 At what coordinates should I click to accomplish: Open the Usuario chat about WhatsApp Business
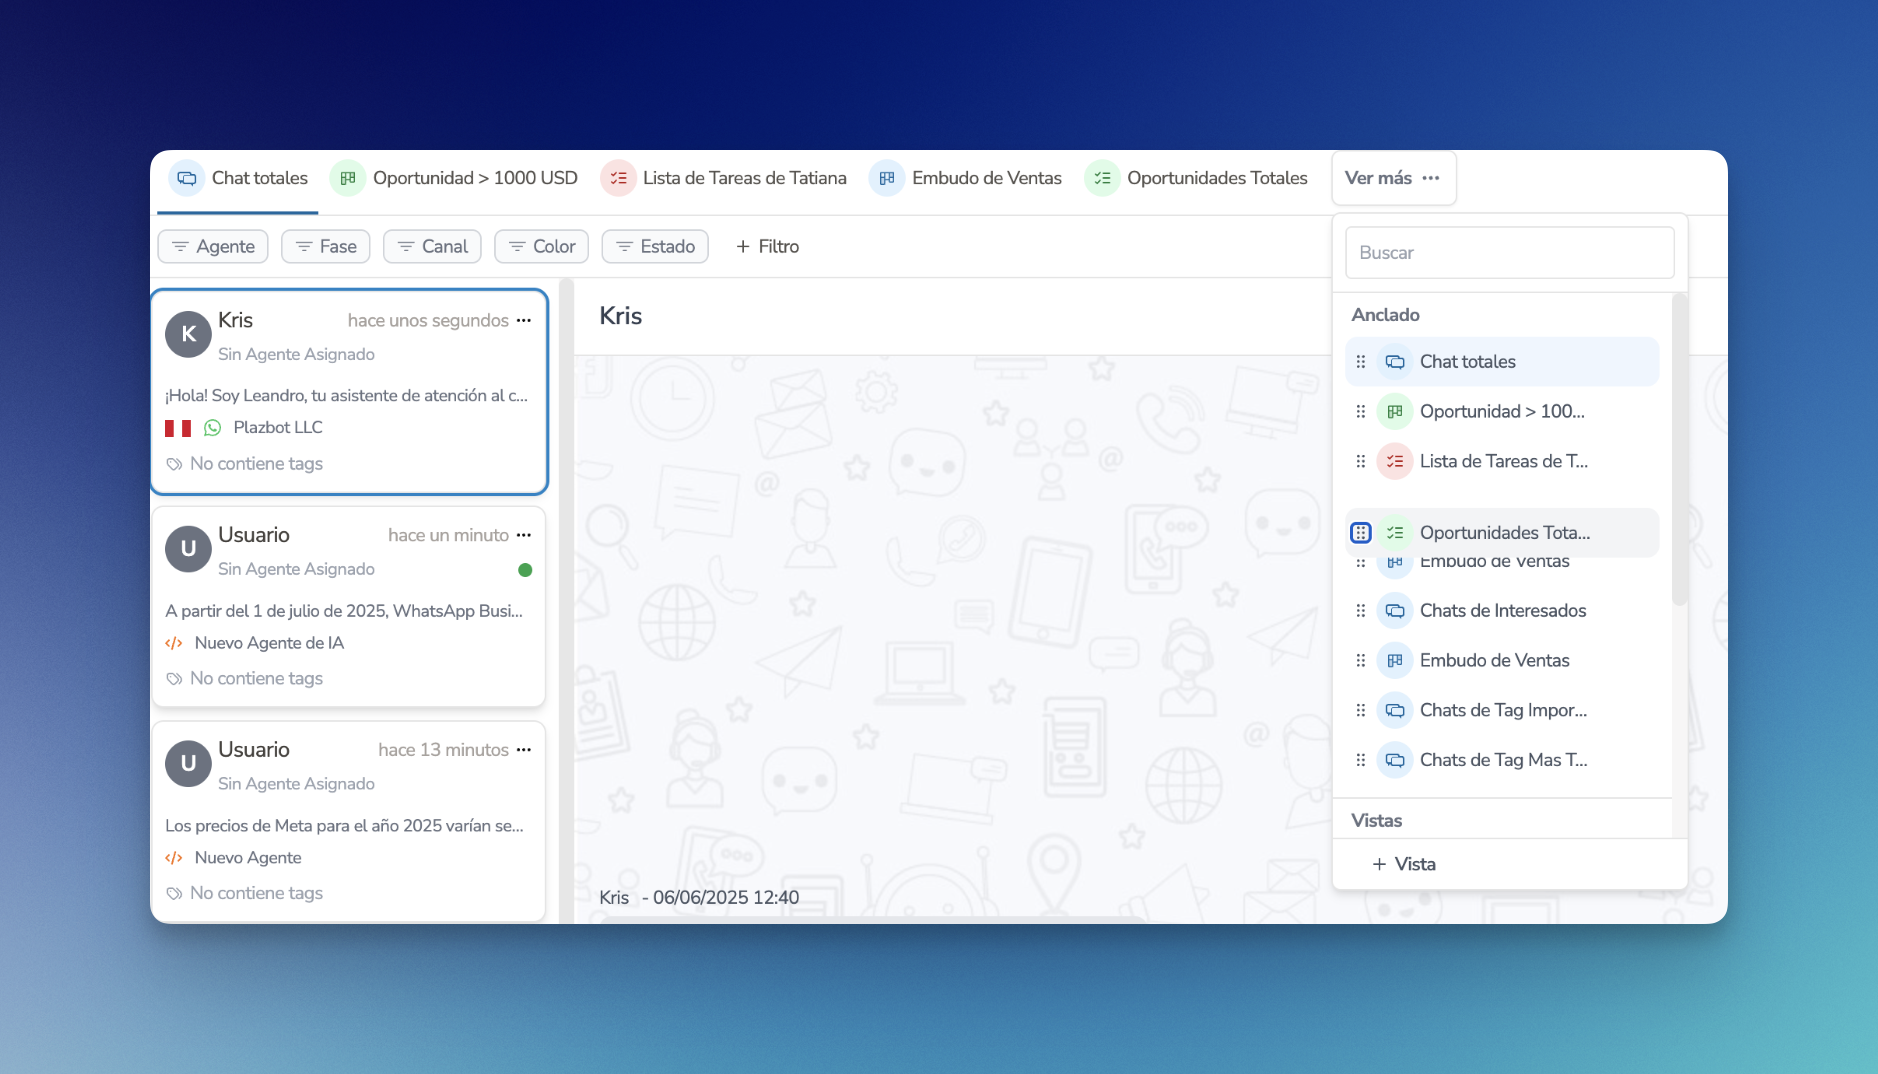point(348,607)
